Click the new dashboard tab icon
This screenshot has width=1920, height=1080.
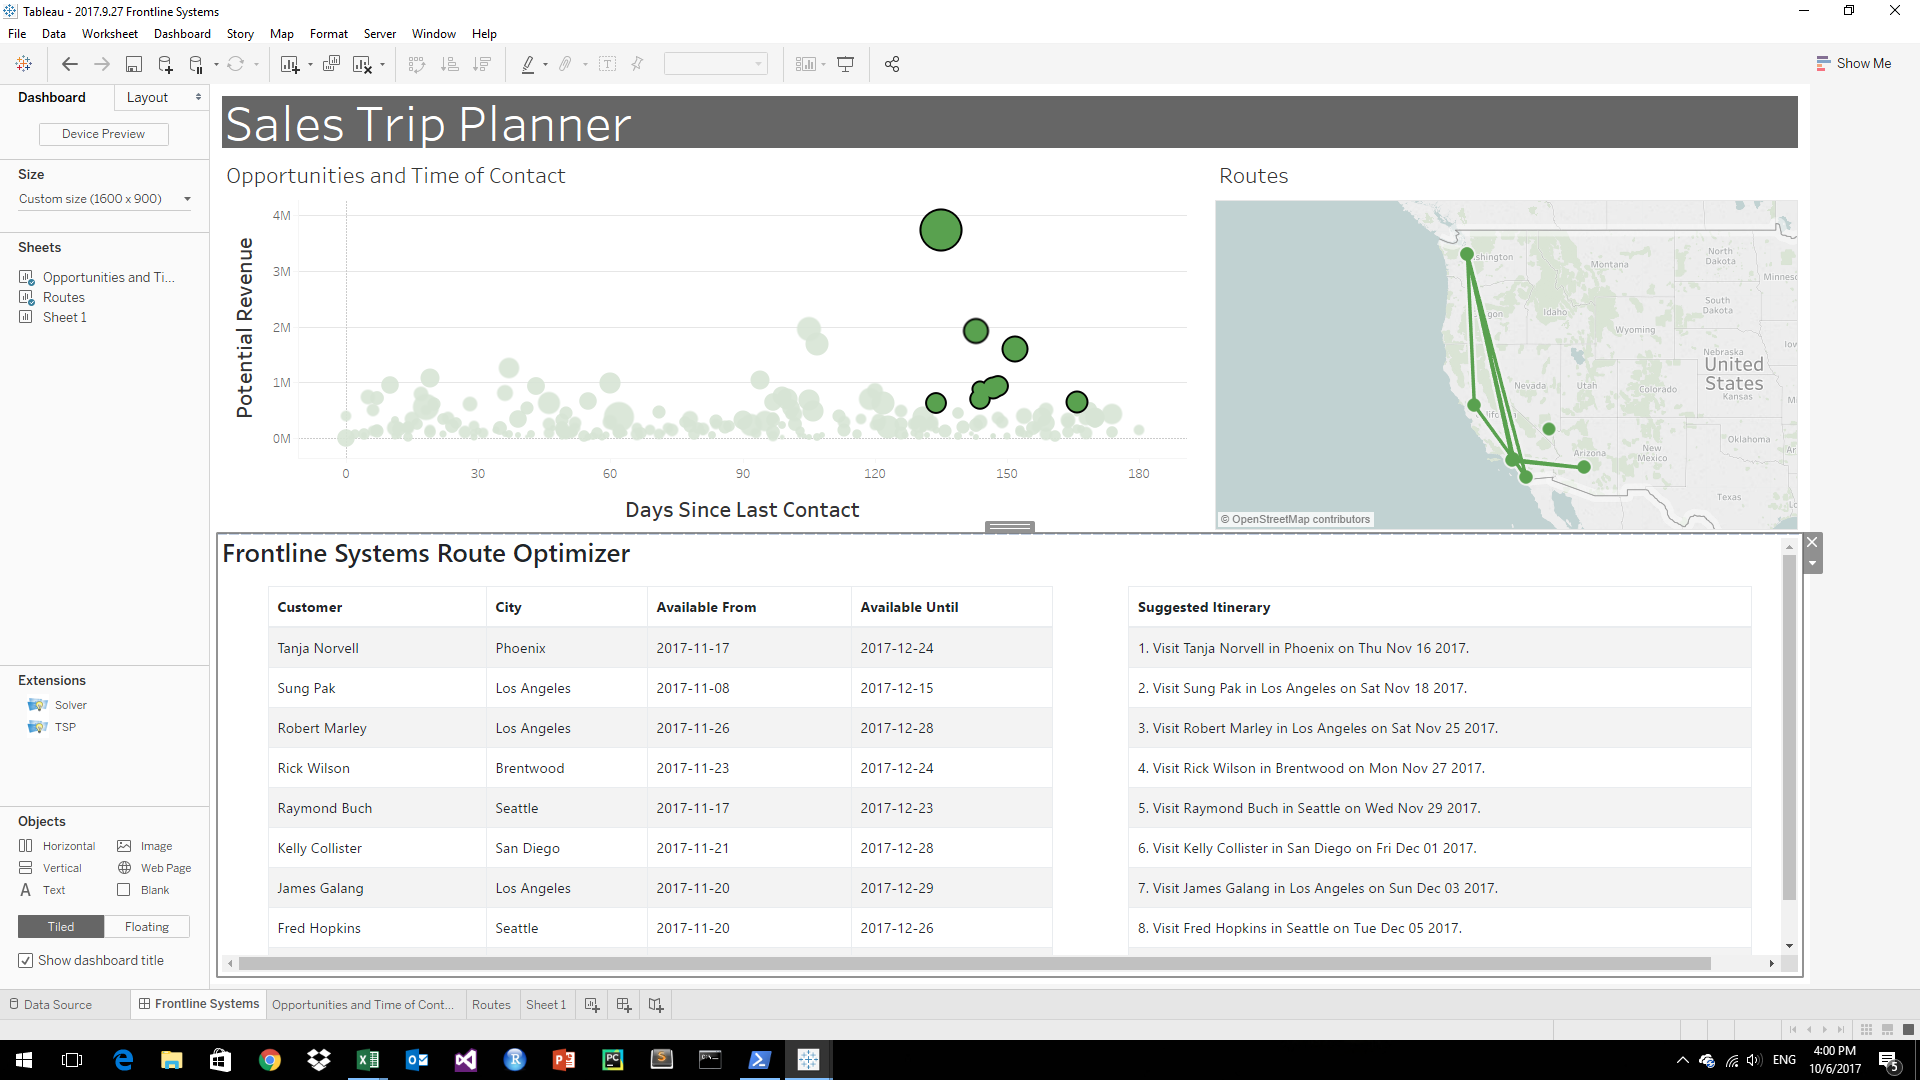click(x=624, y=1004)
